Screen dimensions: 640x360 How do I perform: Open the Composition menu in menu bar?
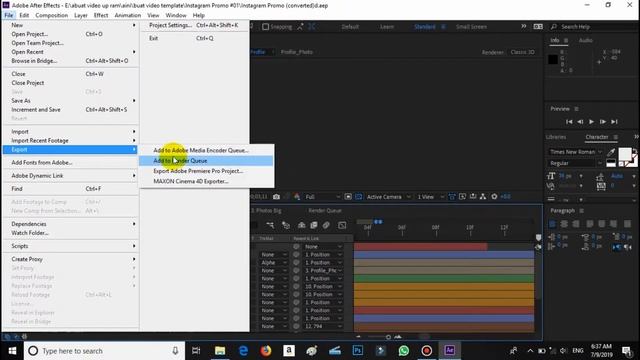[x=51, y=15]
